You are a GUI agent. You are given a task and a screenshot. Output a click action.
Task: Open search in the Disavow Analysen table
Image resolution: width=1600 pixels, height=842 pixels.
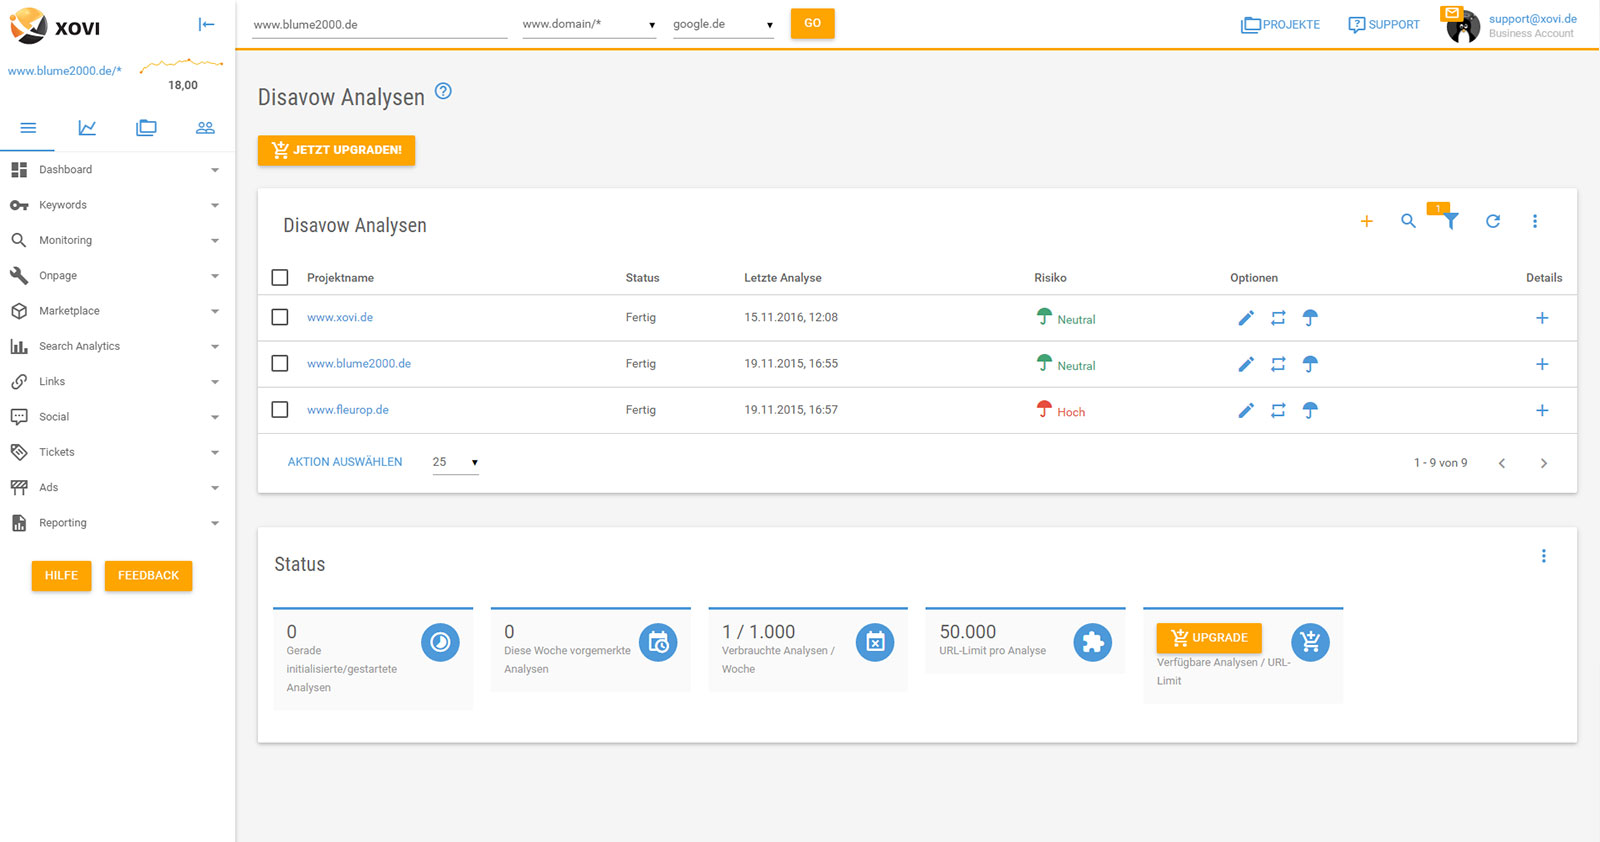tap(1408, 221)
